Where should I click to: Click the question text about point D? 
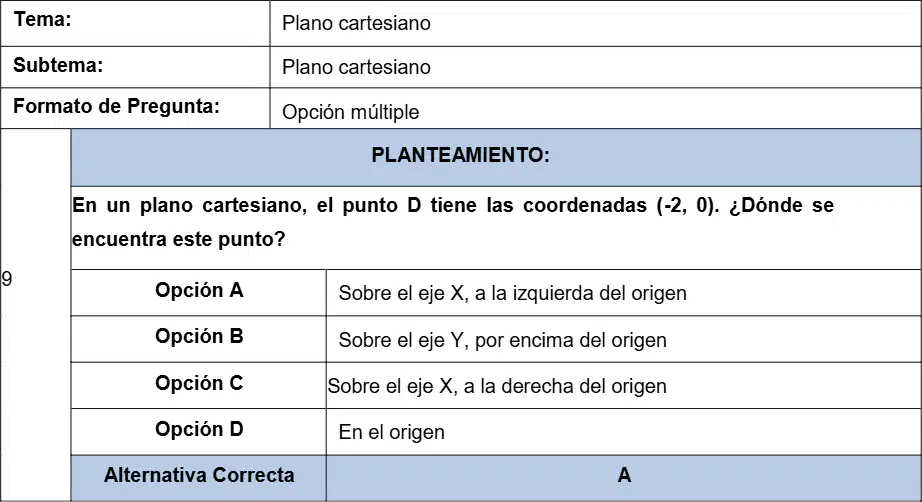pos(453,222)
